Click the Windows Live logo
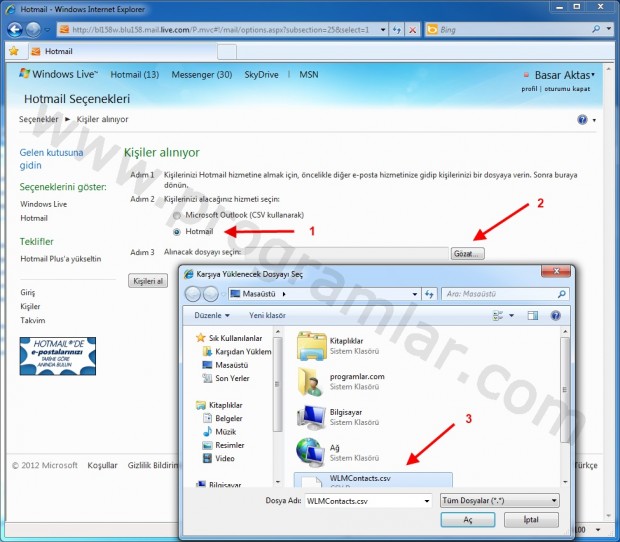Image resolution: width=620 pixels, height=542 pixels. 58,74
